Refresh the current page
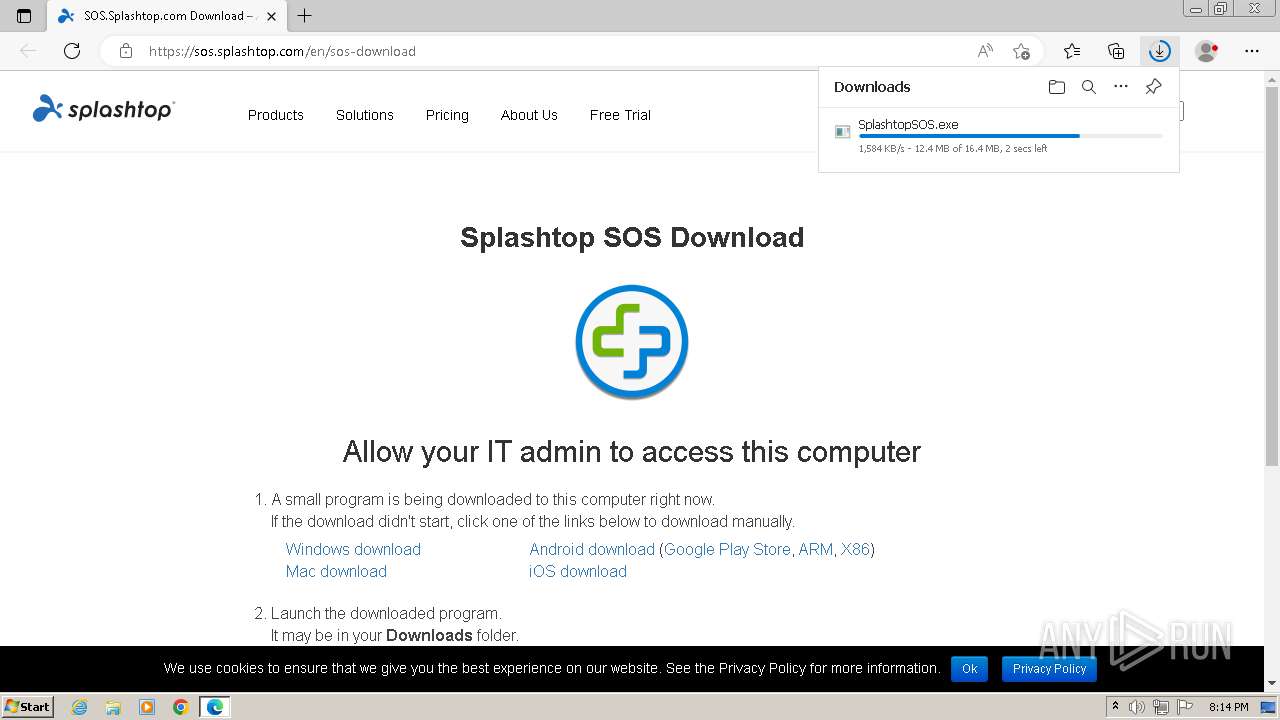Viewport: 1280px width, 720px height. pyautogui.click(x=72, y=51)
